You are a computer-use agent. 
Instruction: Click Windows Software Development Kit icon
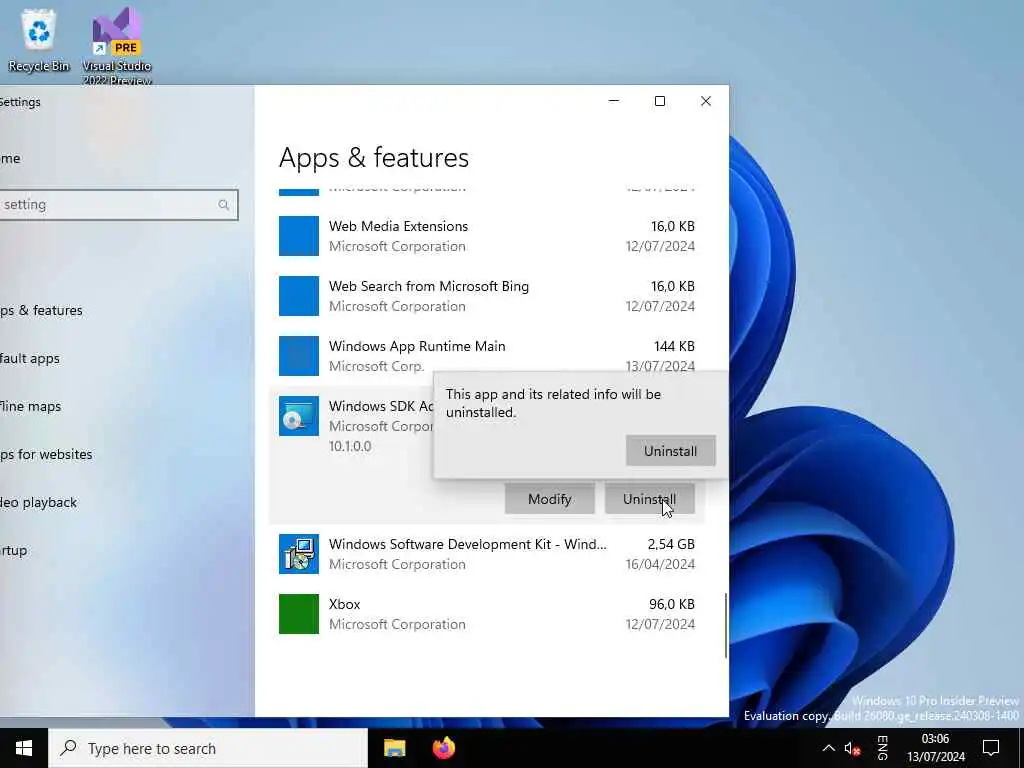pos(298,554)
